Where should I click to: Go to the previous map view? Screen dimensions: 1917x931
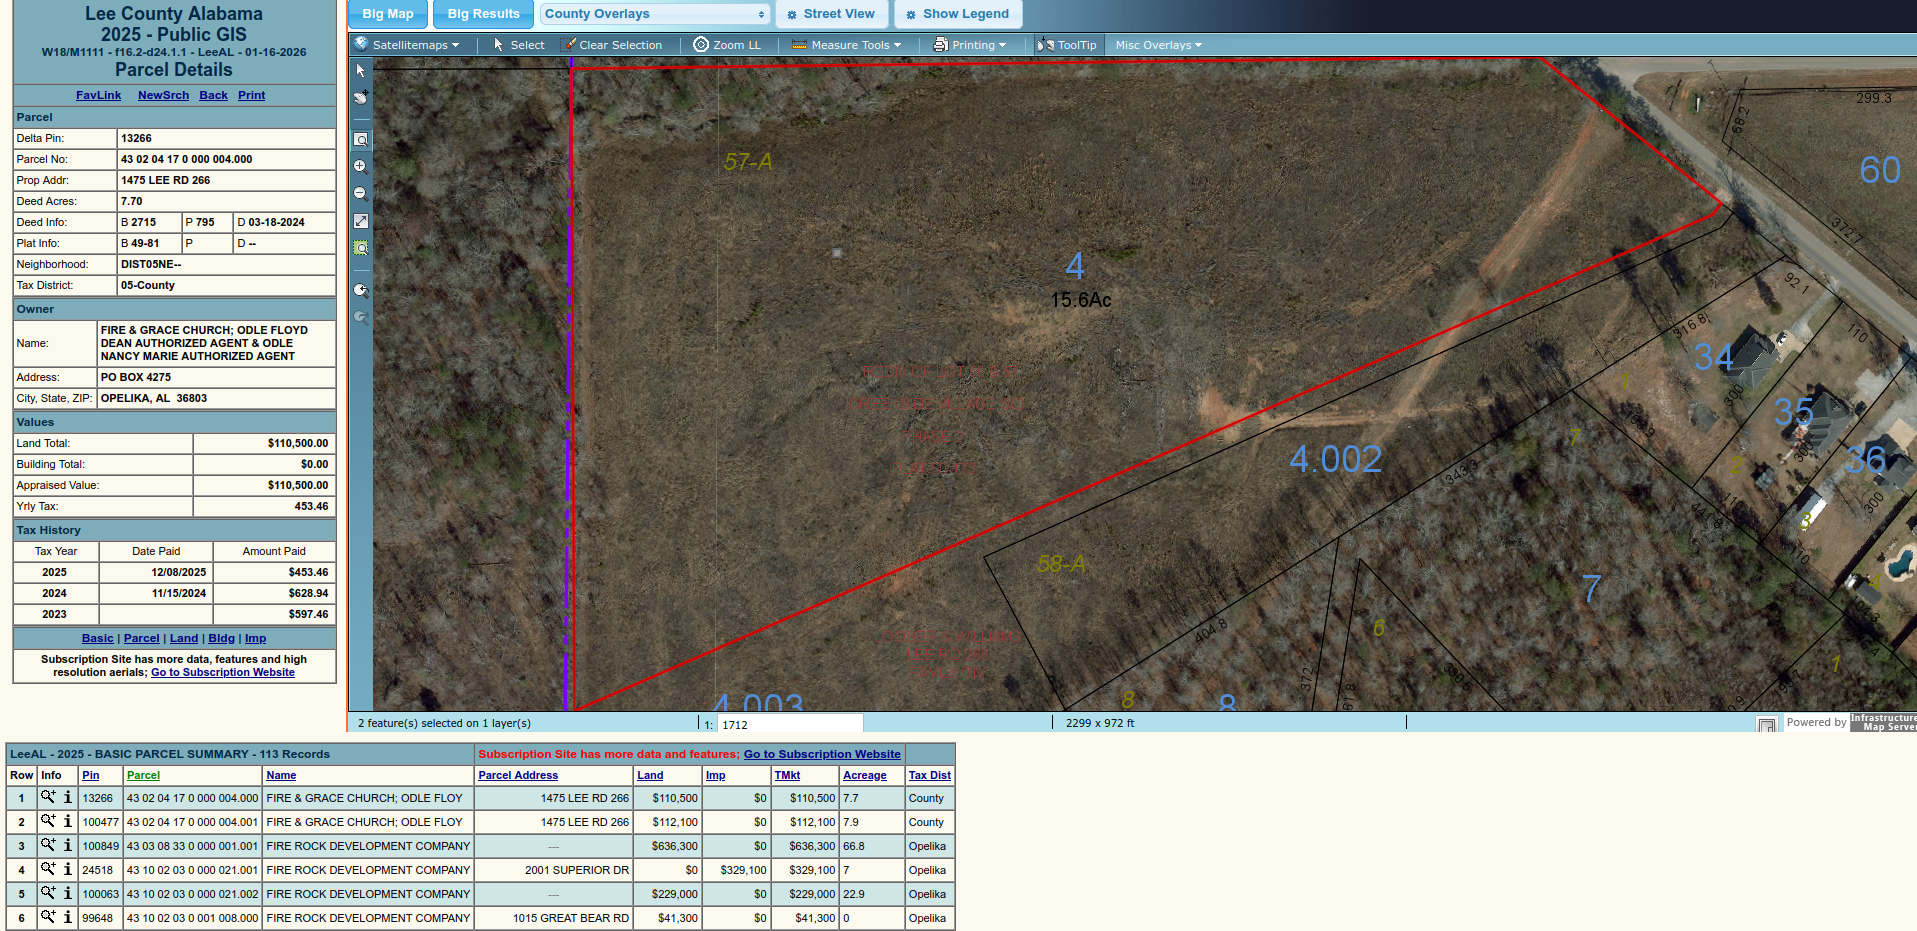361,291
